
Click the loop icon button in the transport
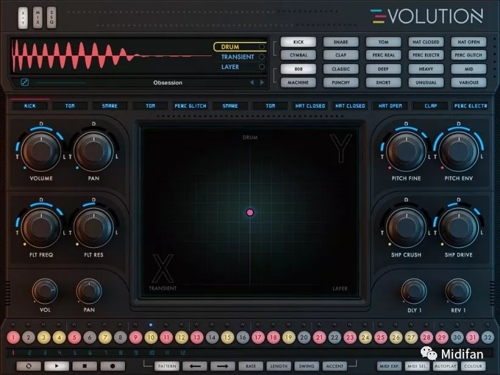(x=29, y=366)
